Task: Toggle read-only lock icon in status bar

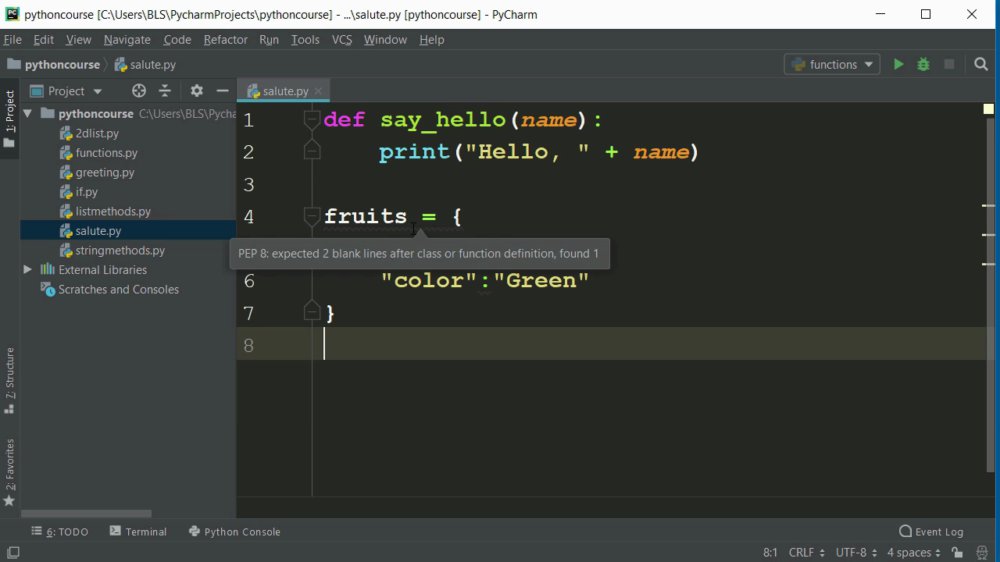Action: [x=957, y=552]
